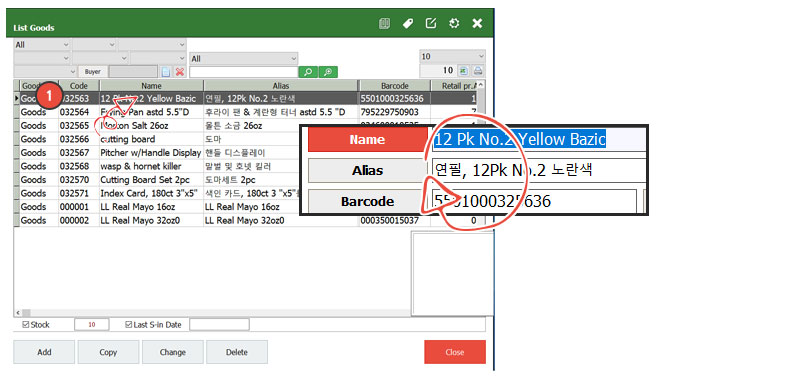Click the table vertical scroll up arrow
This screenshot has width=805, height=377.
(x=481, y=85)
